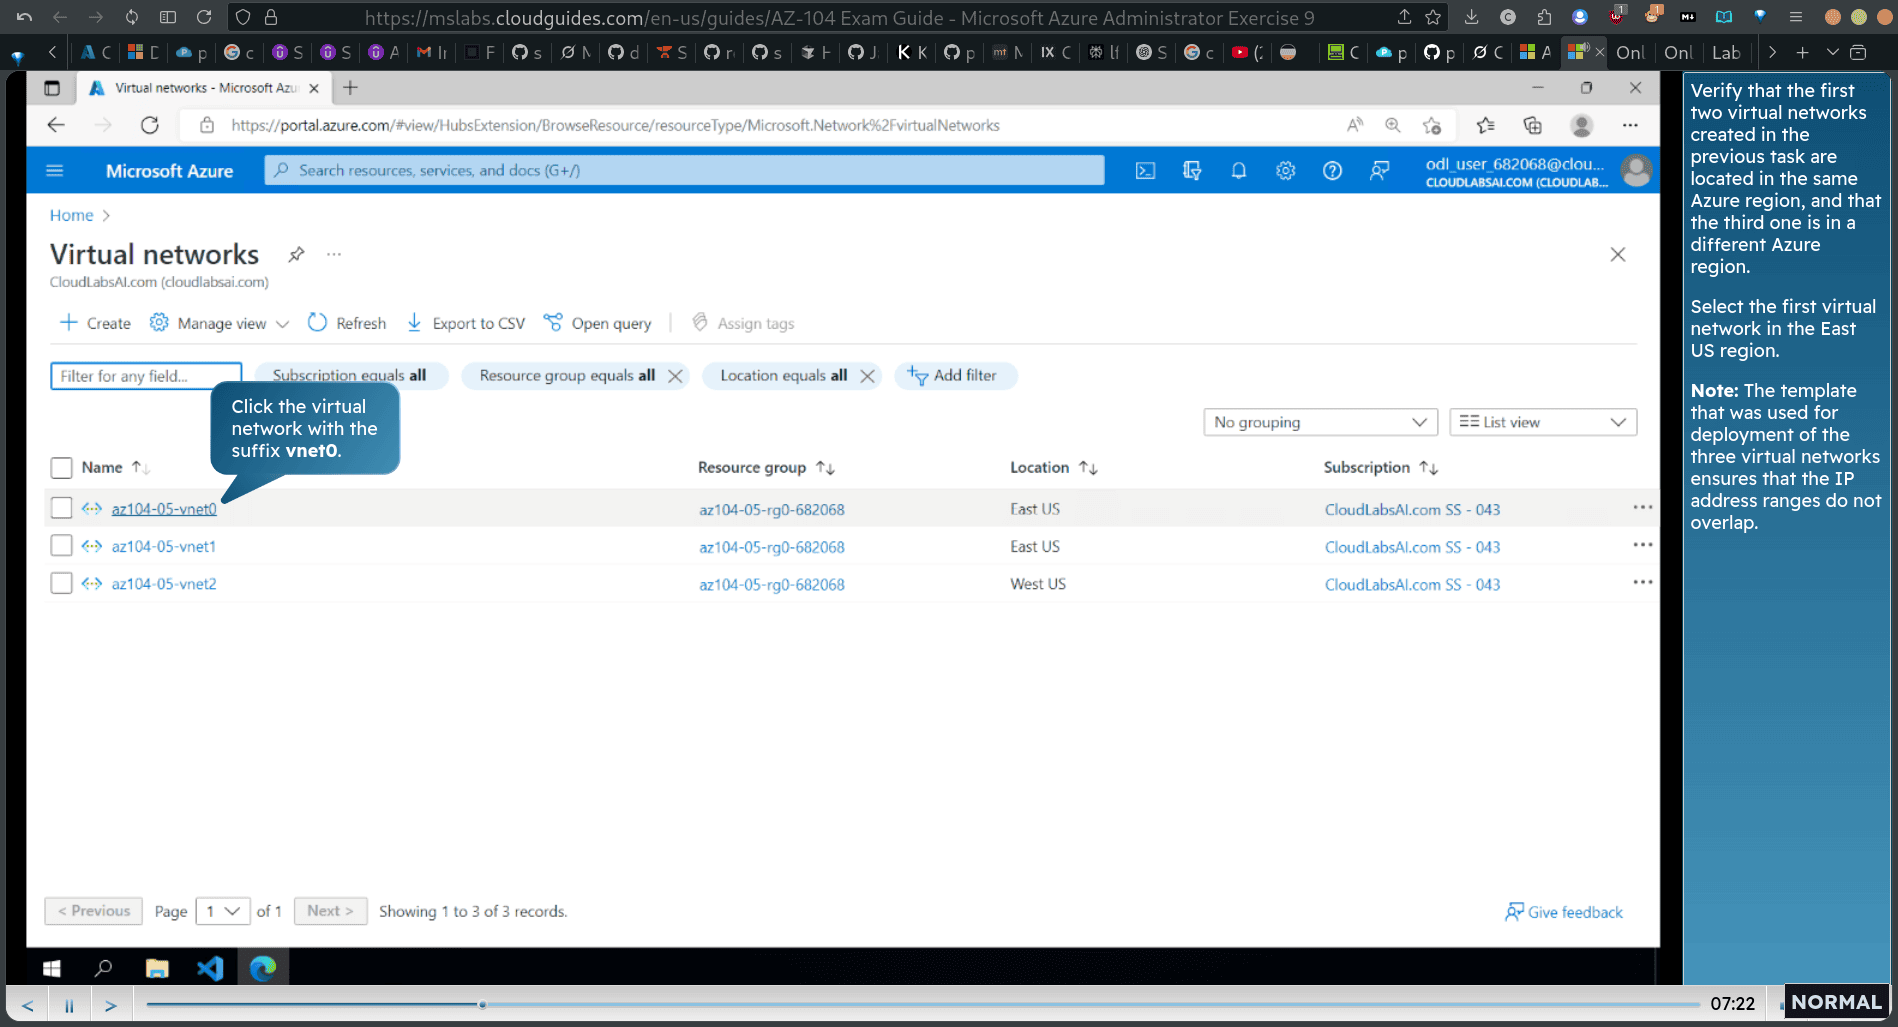Open Azure Cloud Shell icon
The width and height of the screenshot is (1898, 1027).
tap(1145, 171)
